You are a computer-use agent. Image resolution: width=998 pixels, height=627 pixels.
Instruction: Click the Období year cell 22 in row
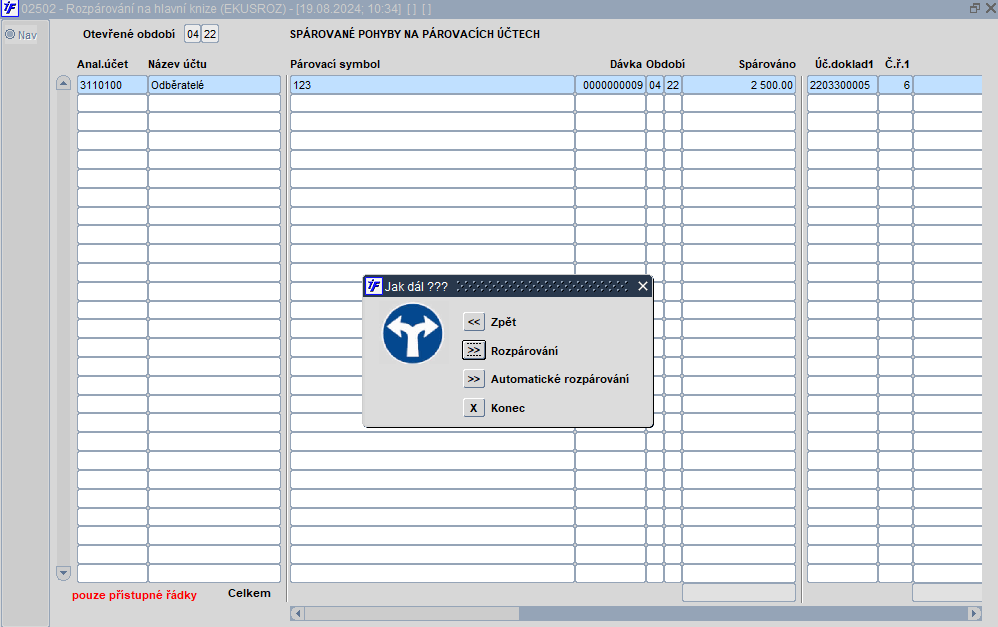coord(673,85)
